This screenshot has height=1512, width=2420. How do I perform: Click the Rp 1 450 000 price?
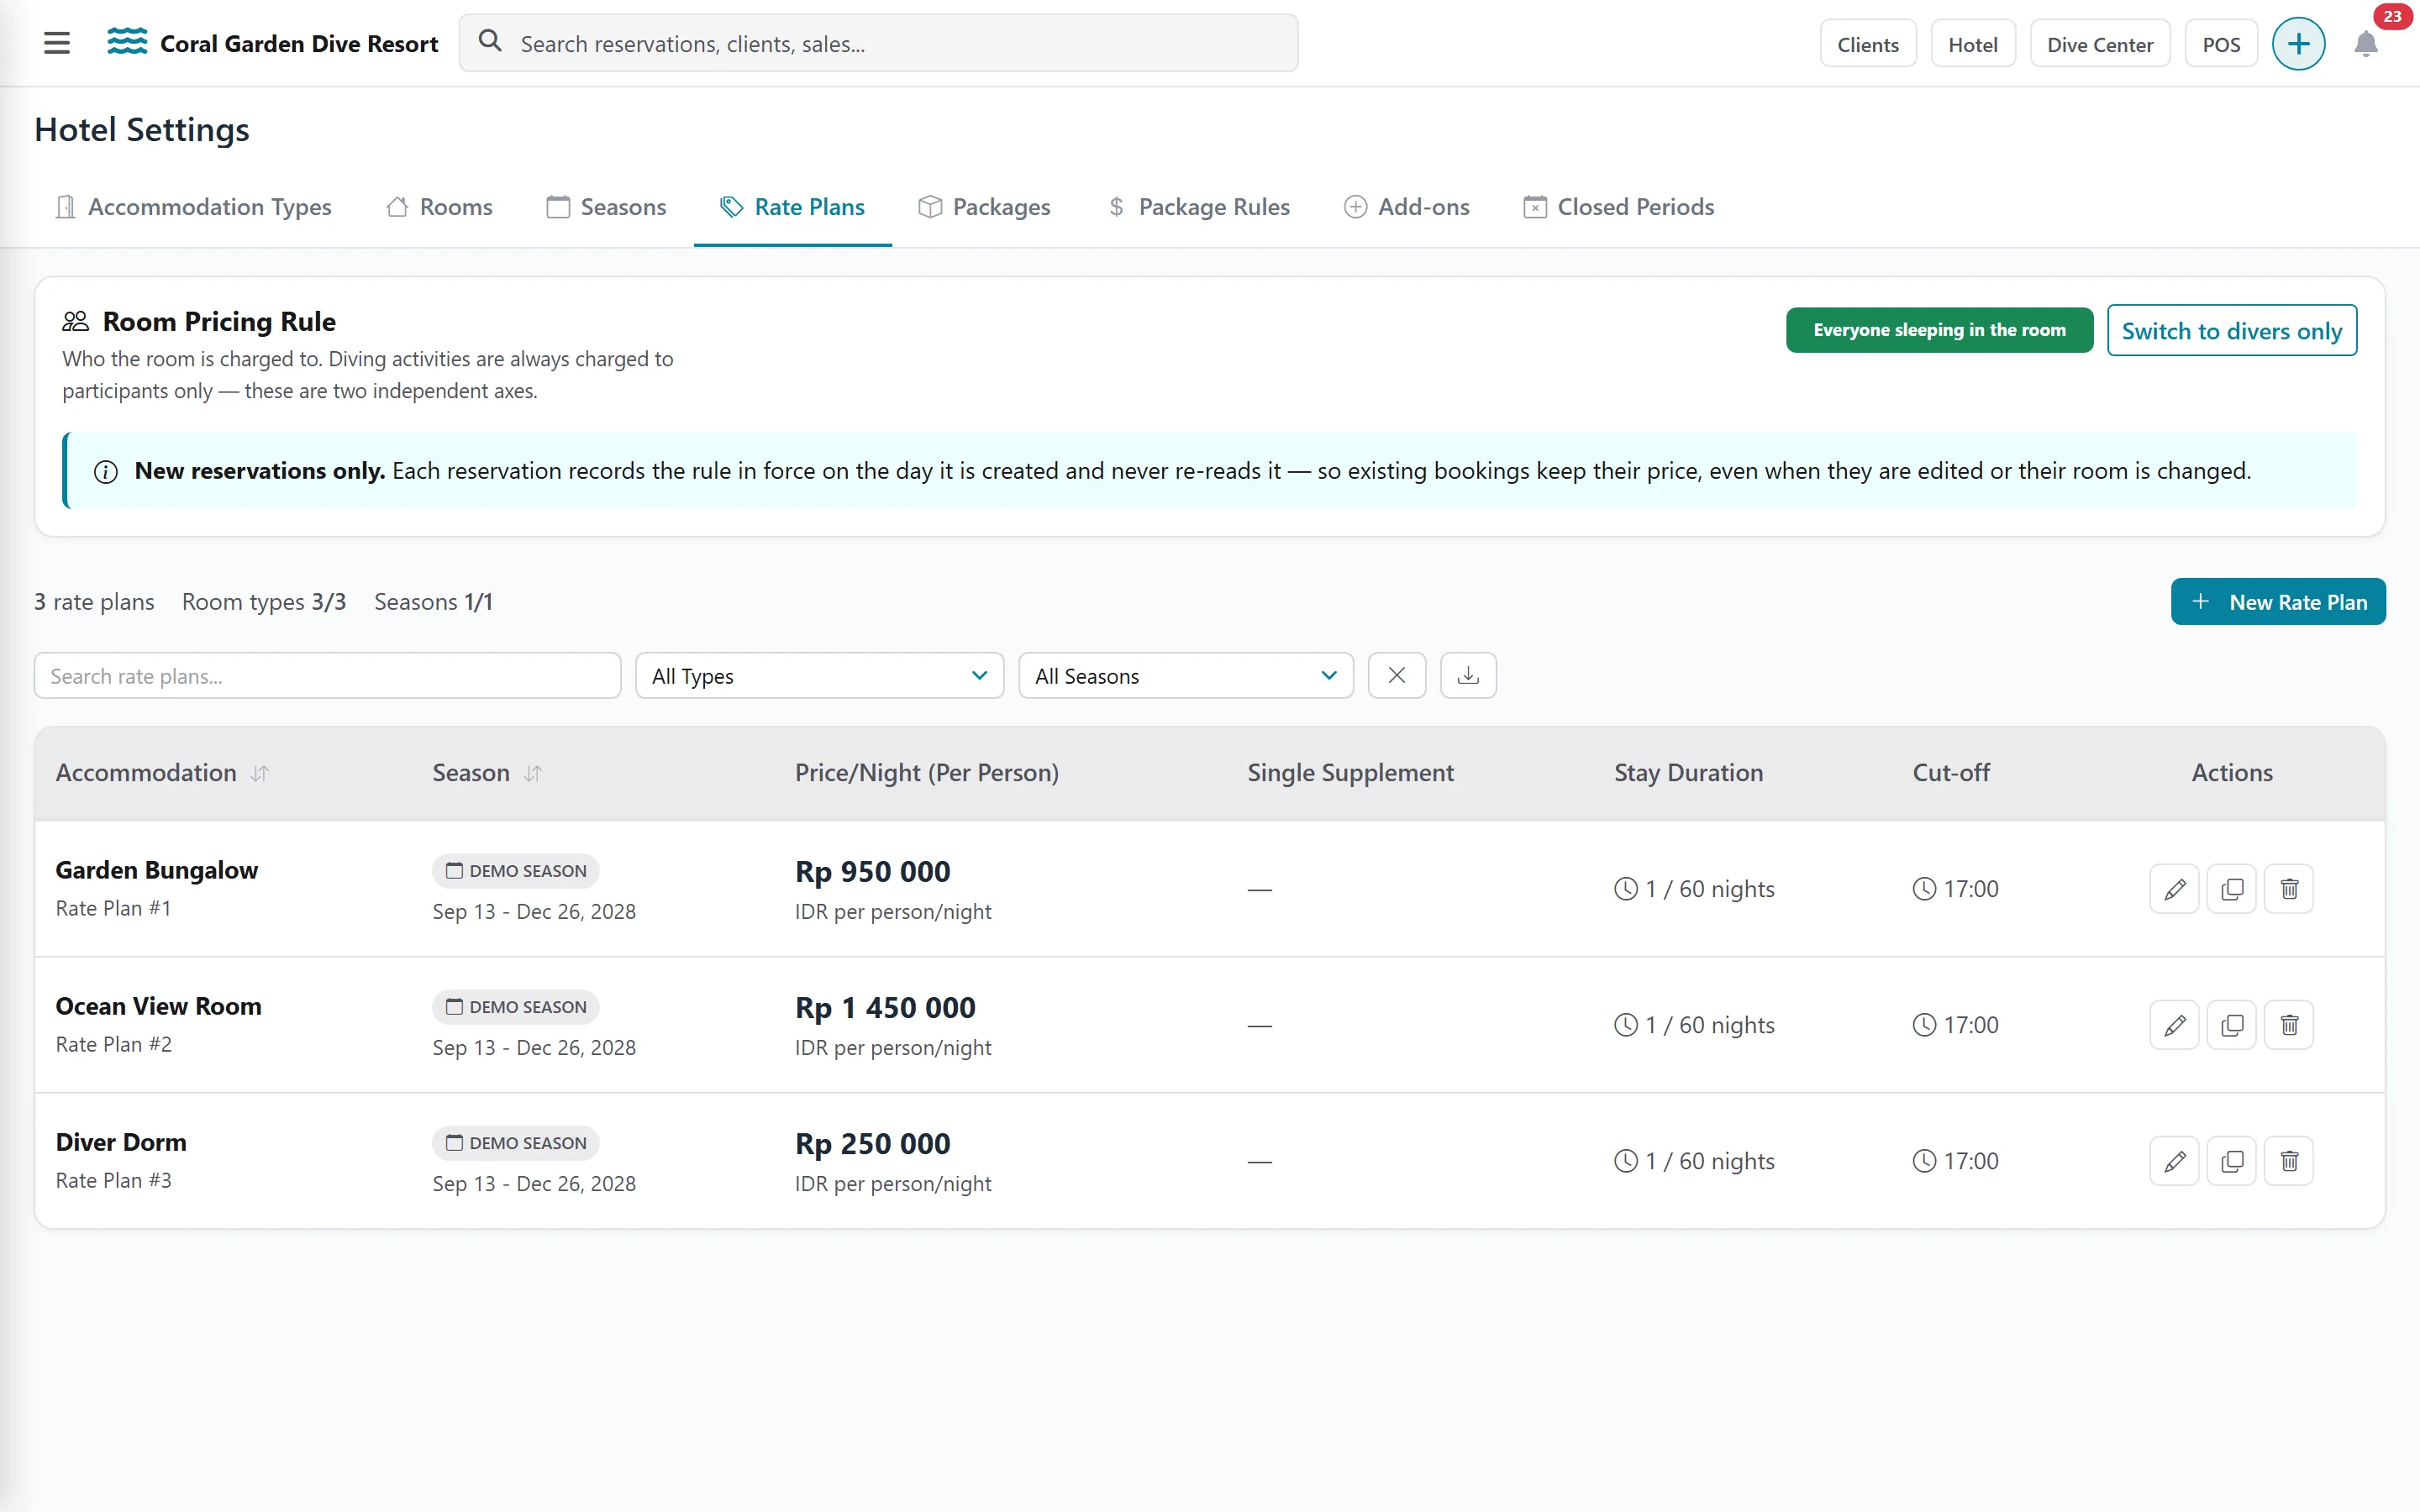coord(885,1008)
